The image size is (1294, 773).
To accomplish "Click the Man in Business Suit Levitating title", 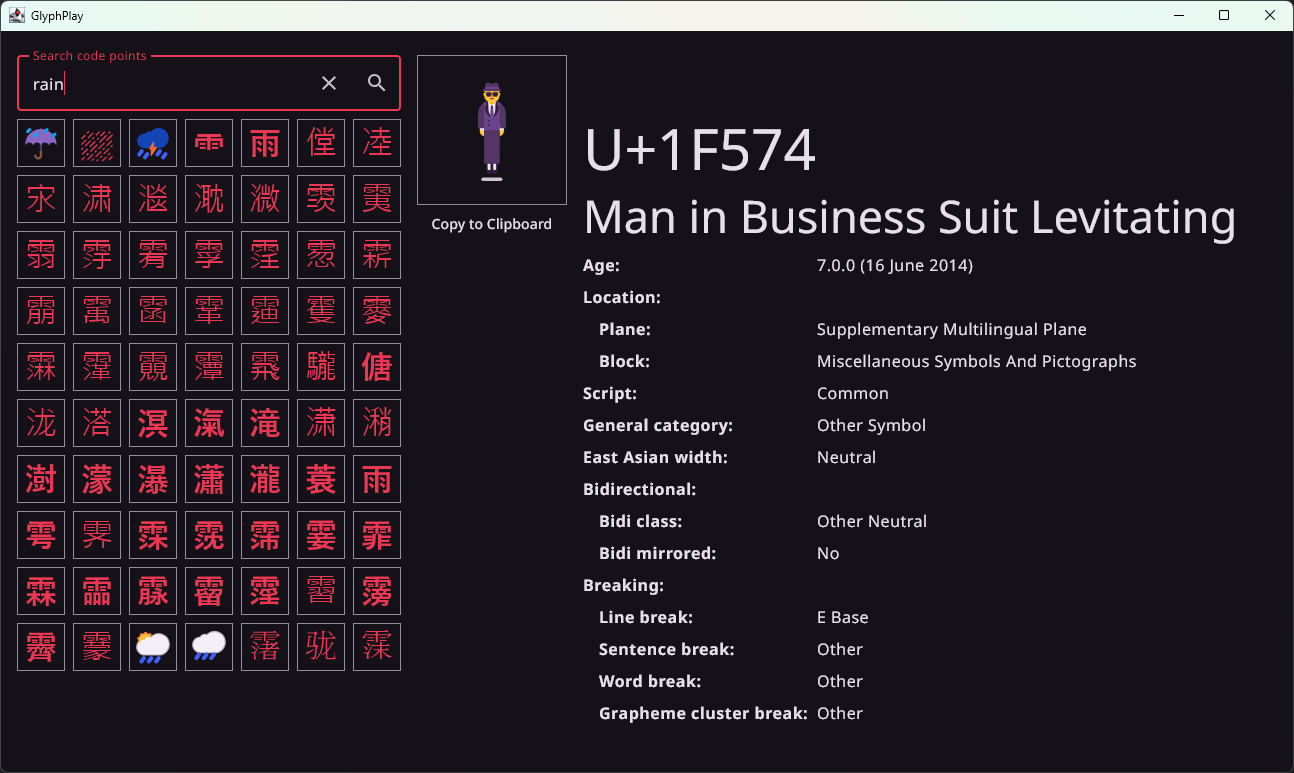I will (x=910, y=217).
